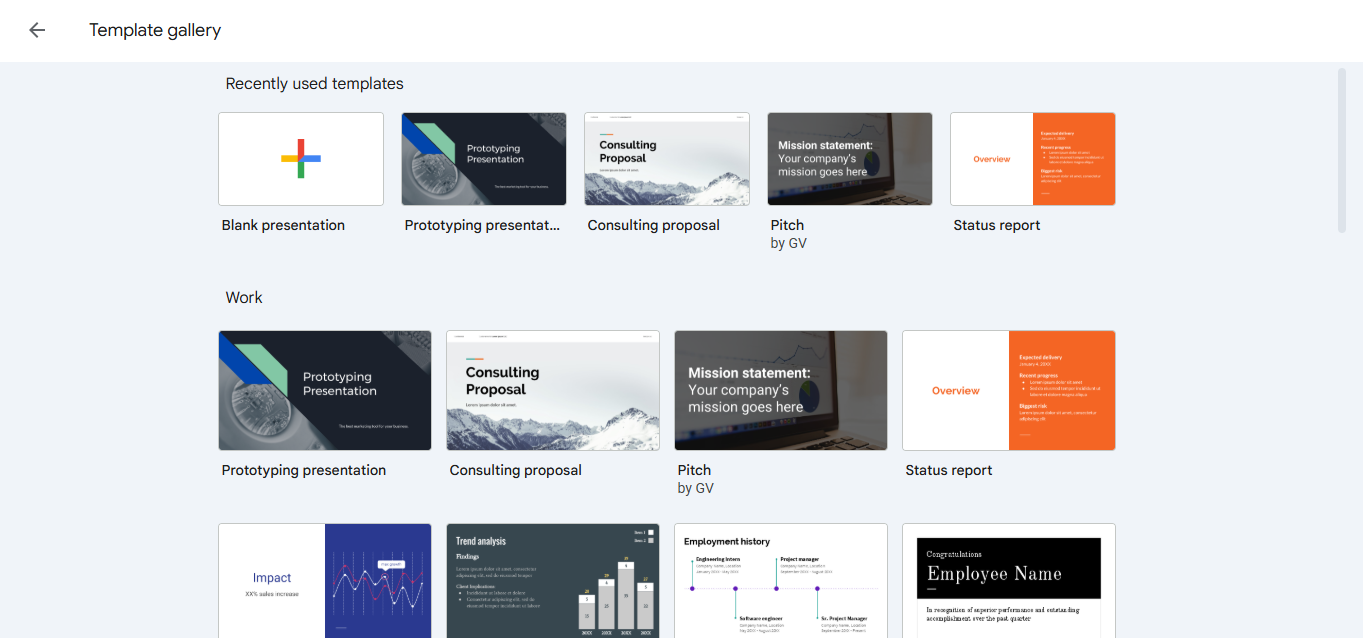Open recently used Consulting Proposal thumbnail
The image size is (1363, 638).
point(667,159)
